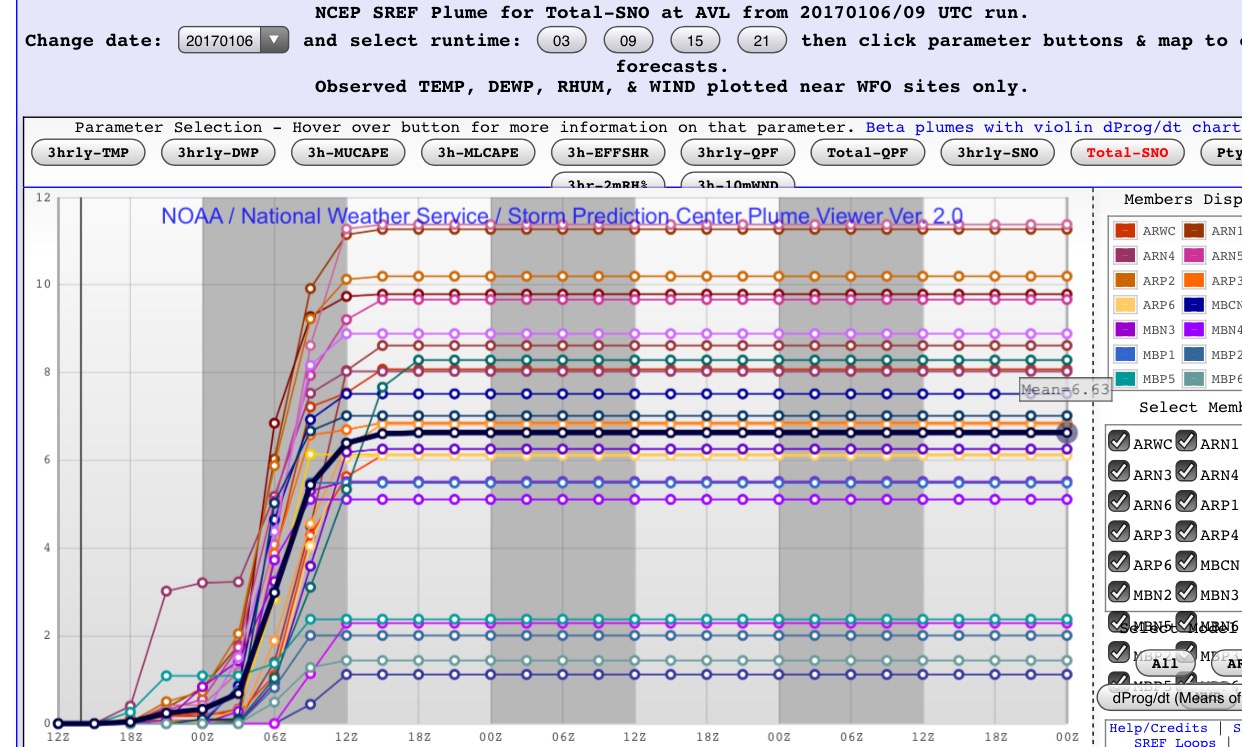Click the mean line endpoint marker
Viewport: 1242px width, 747px height.
[1067, 432]
